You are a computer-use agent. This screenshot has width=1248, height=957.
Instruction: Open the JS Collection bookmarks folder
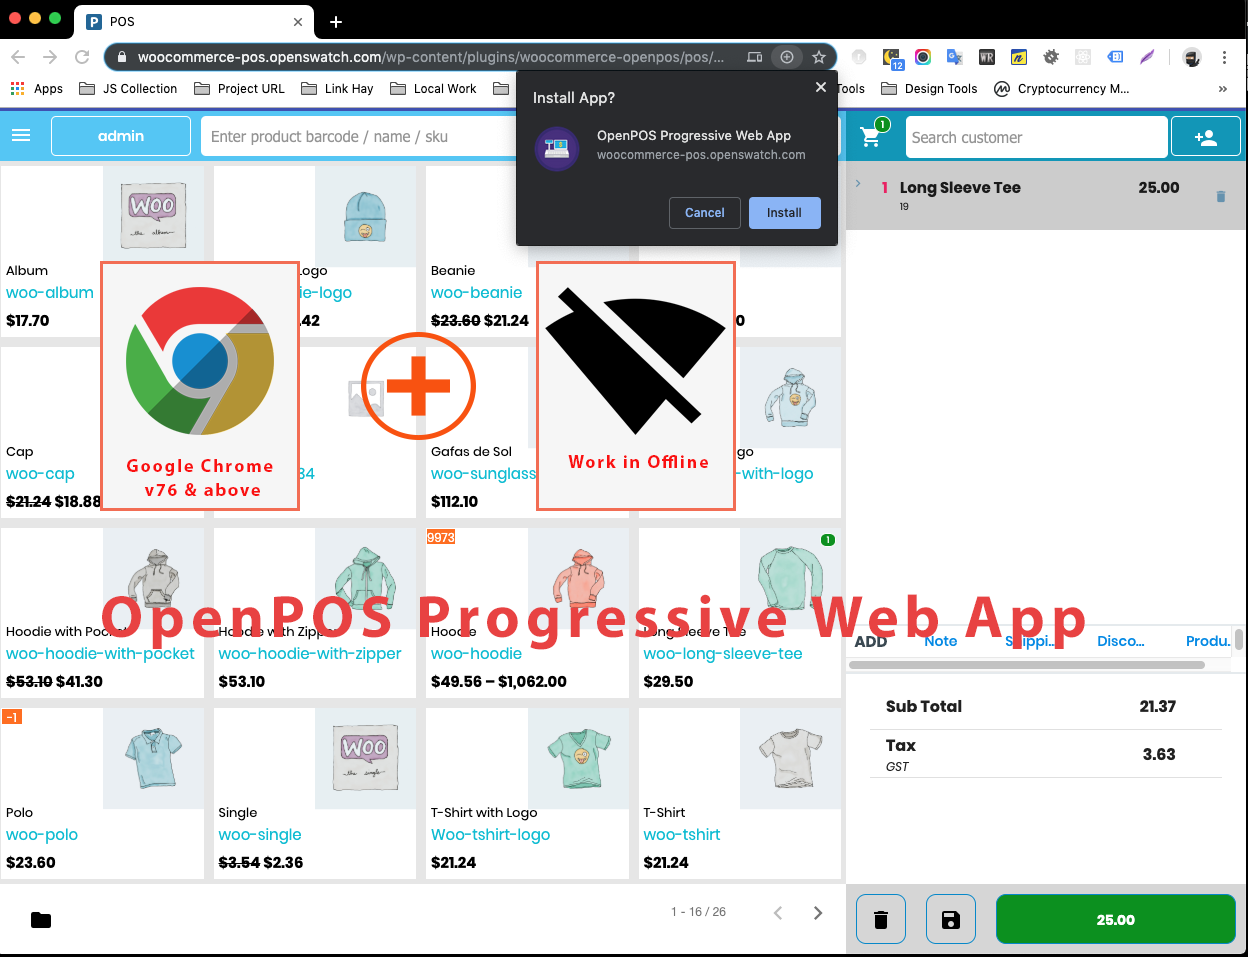pyautogui.click(x=128, y=88)
